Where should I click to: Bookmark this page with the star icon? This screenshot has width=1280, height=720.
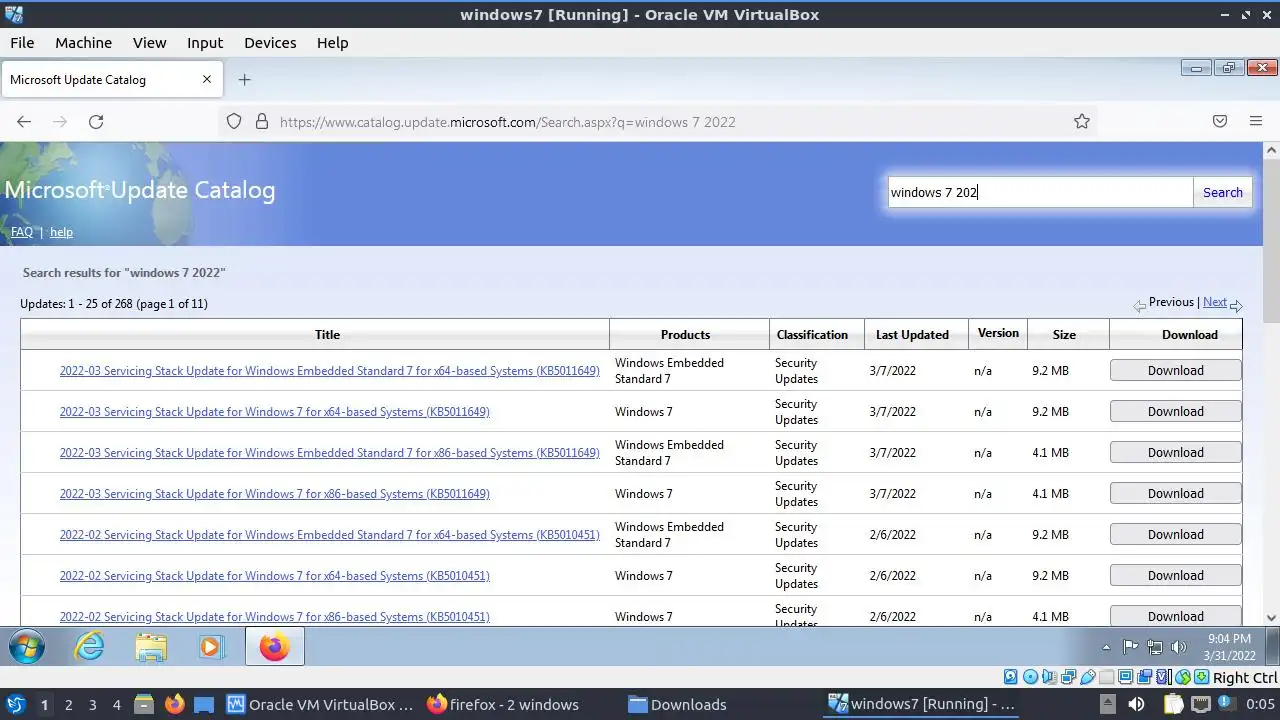1081,122
